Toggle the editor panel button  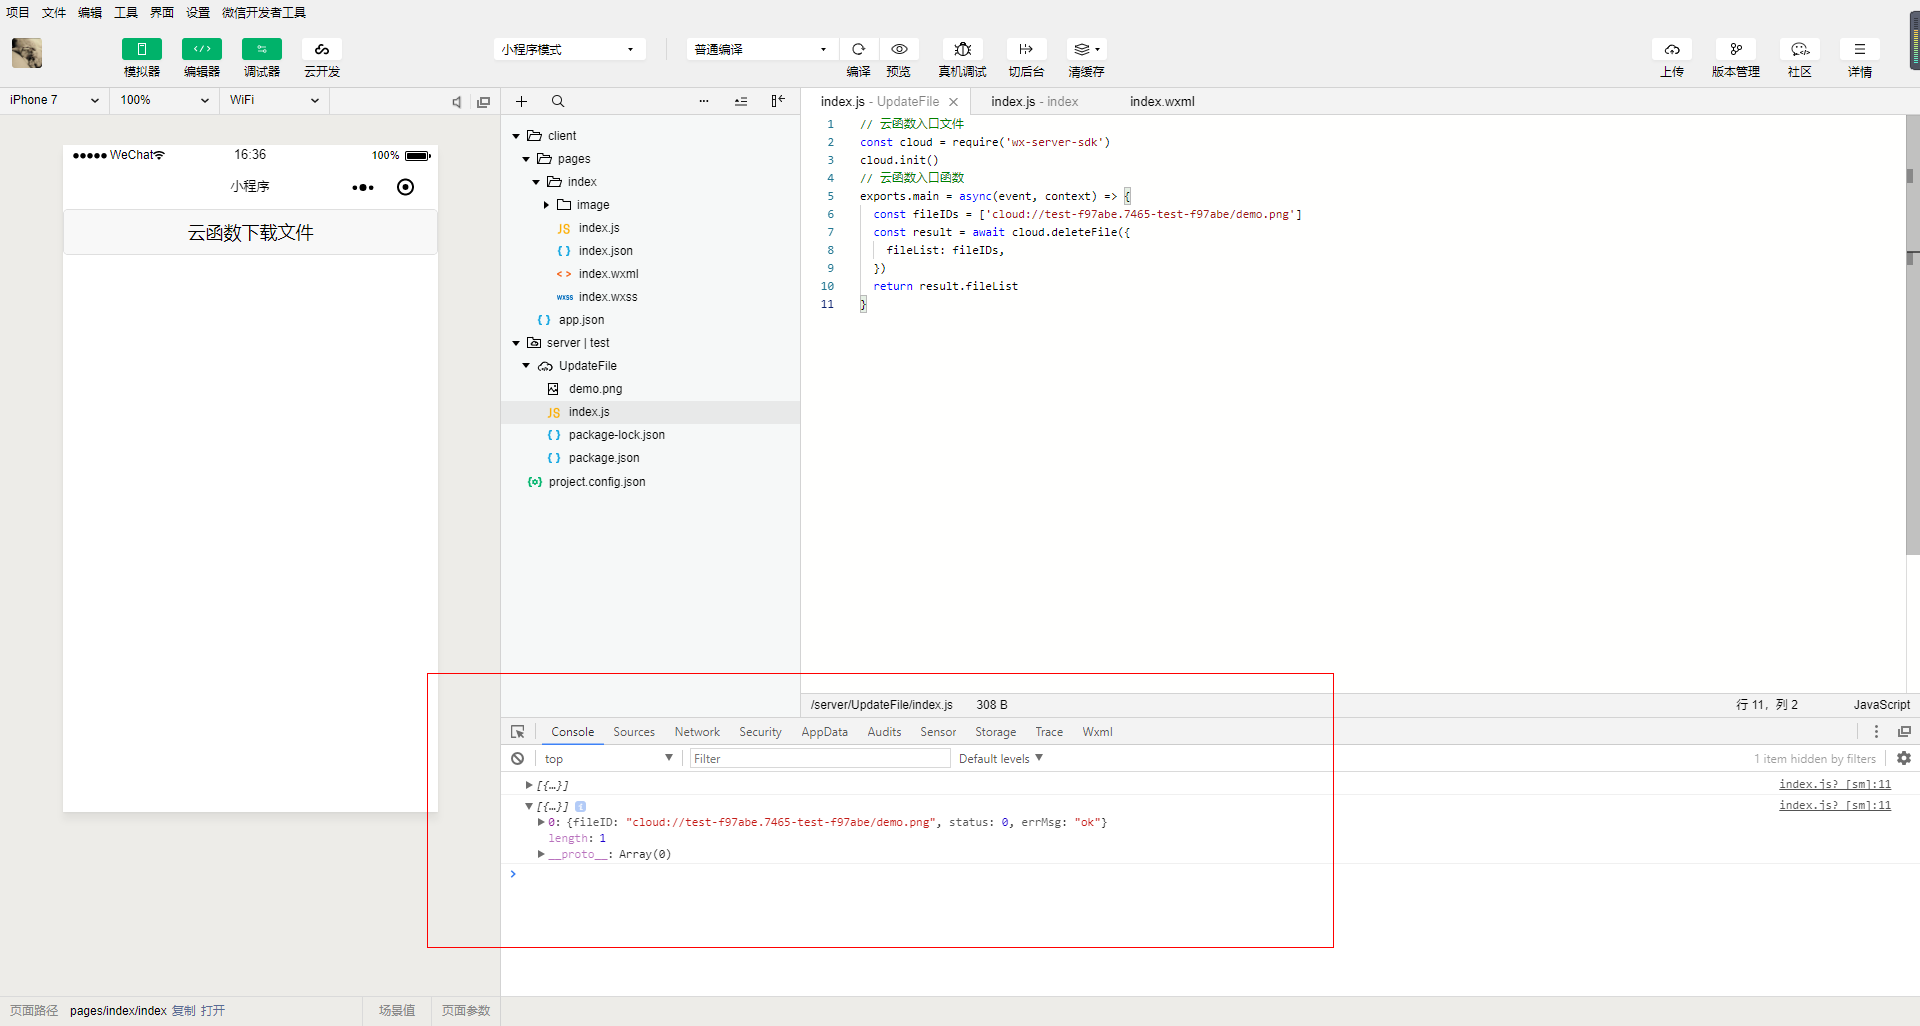pyautogui.click(x=201, y=49)
